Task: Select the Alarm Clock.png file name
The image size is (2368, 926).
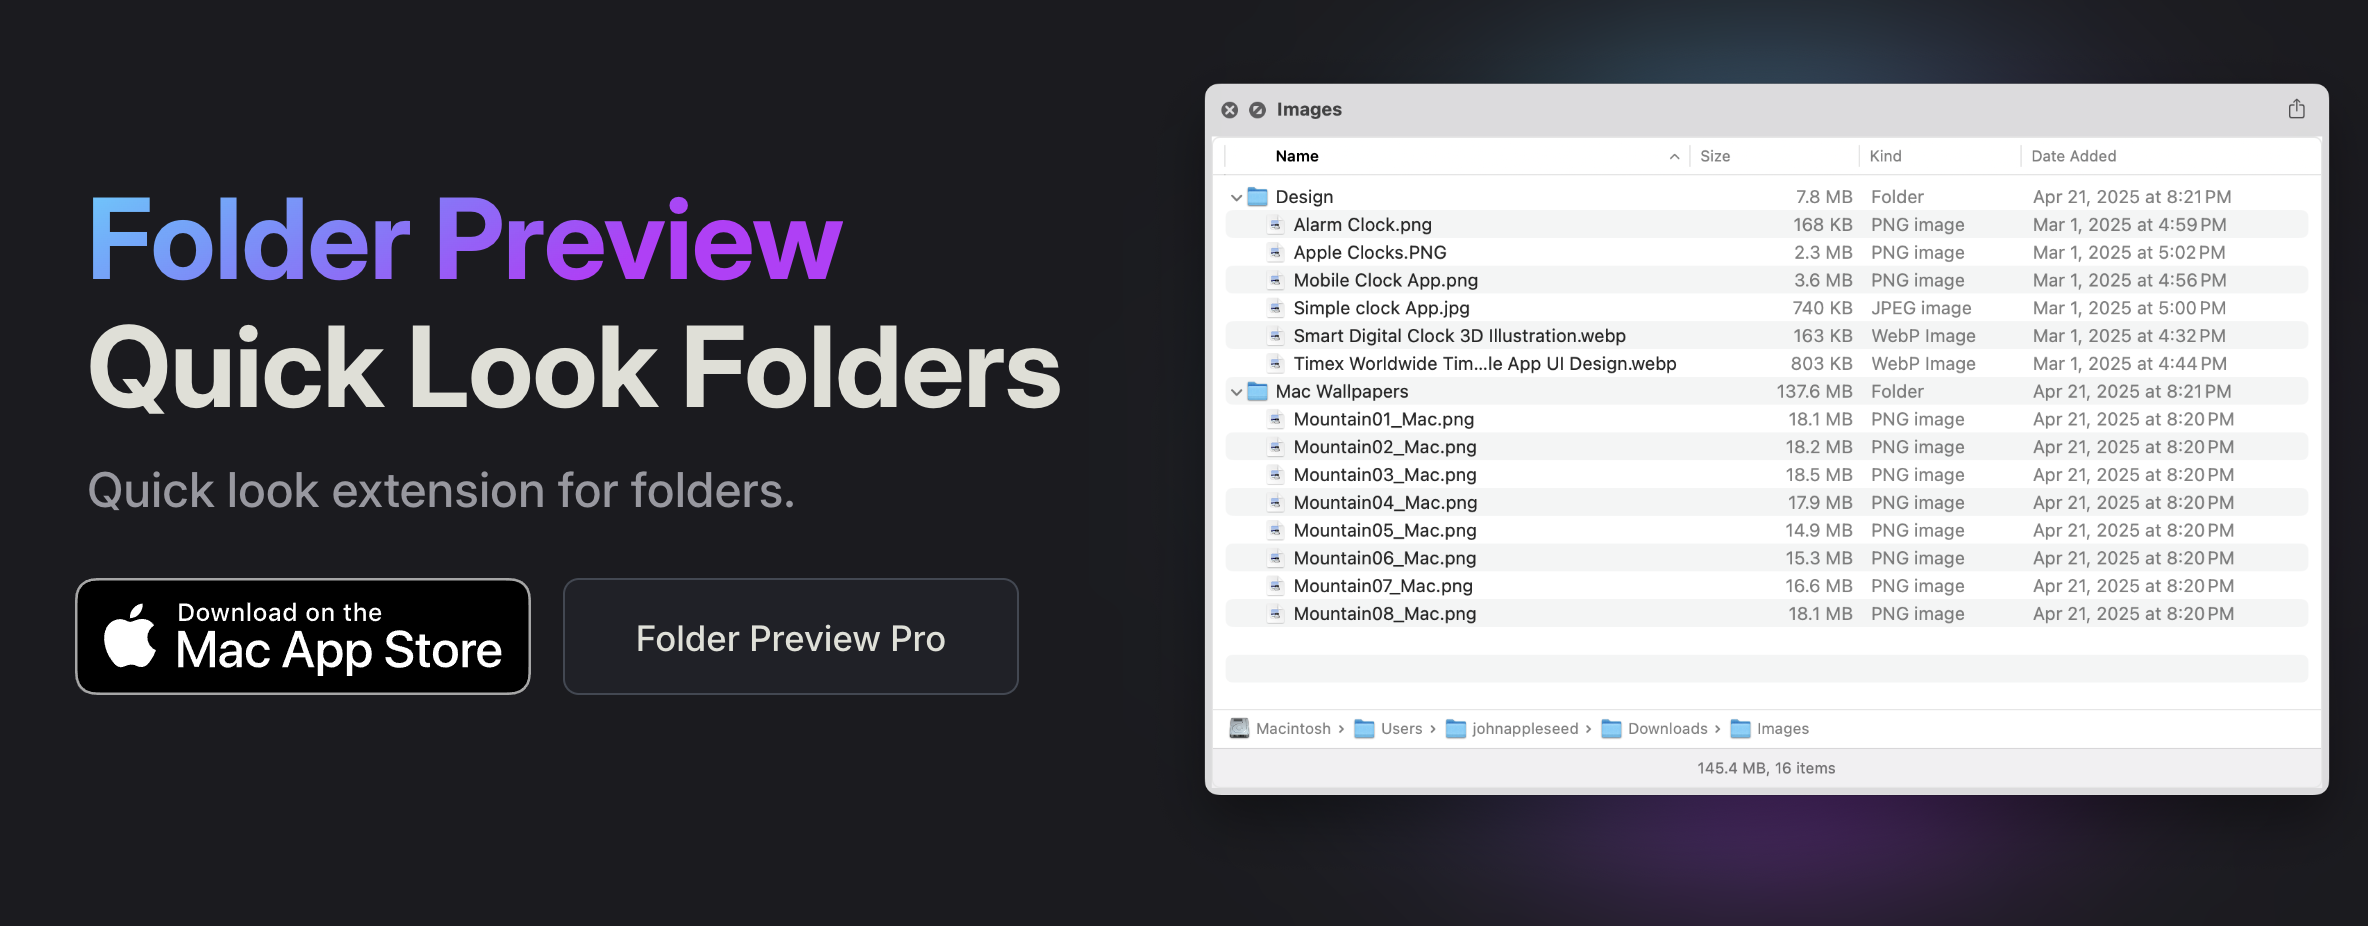Action: pyautogui.click(x=1362, y=225)
